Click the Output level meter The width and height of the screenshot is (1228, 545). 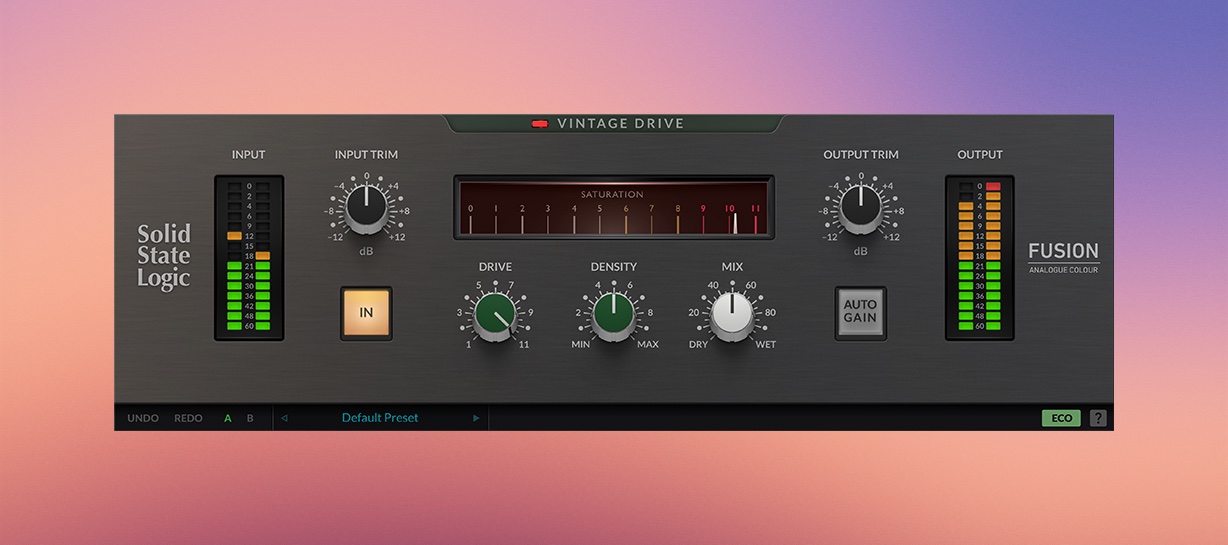(x=979, y=257)
